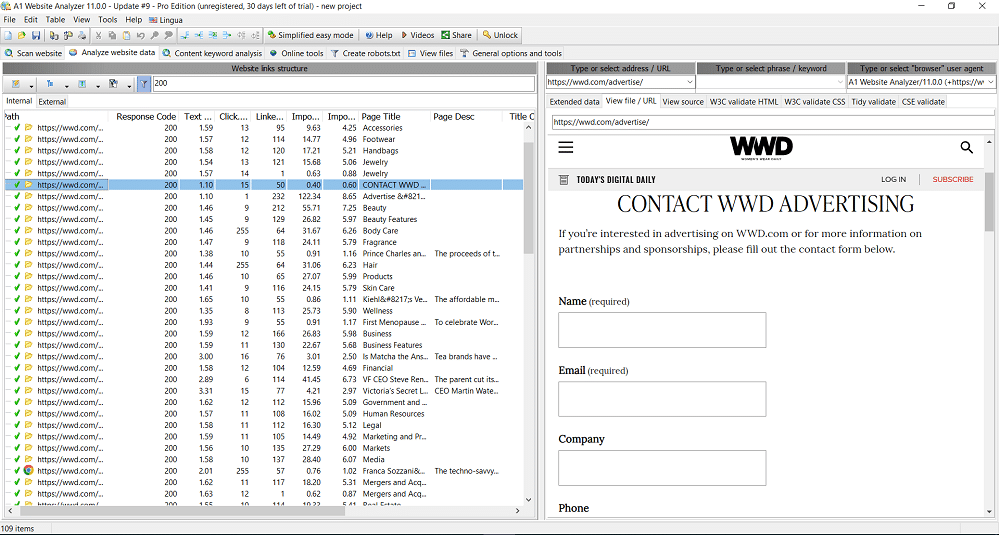
Task: Click the New project icon
Action: click(x=8, y=35)
